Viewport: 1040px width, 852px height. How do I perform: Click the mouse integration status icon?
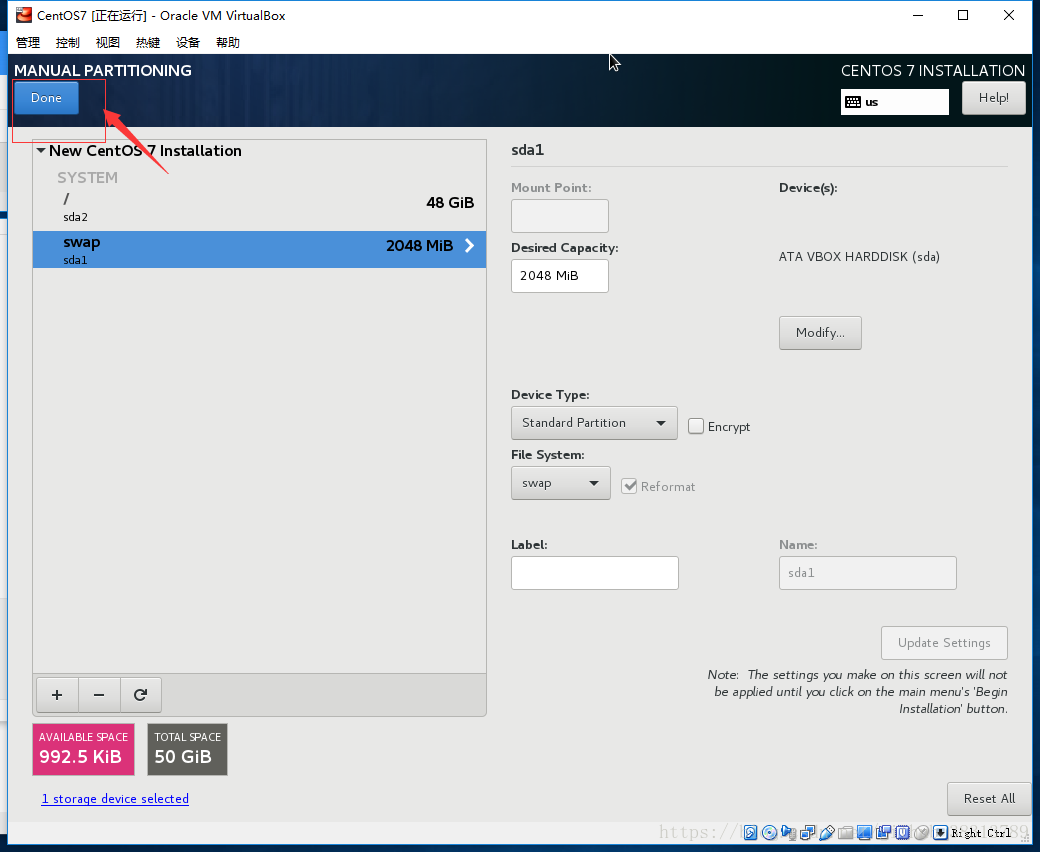point(921,833)
